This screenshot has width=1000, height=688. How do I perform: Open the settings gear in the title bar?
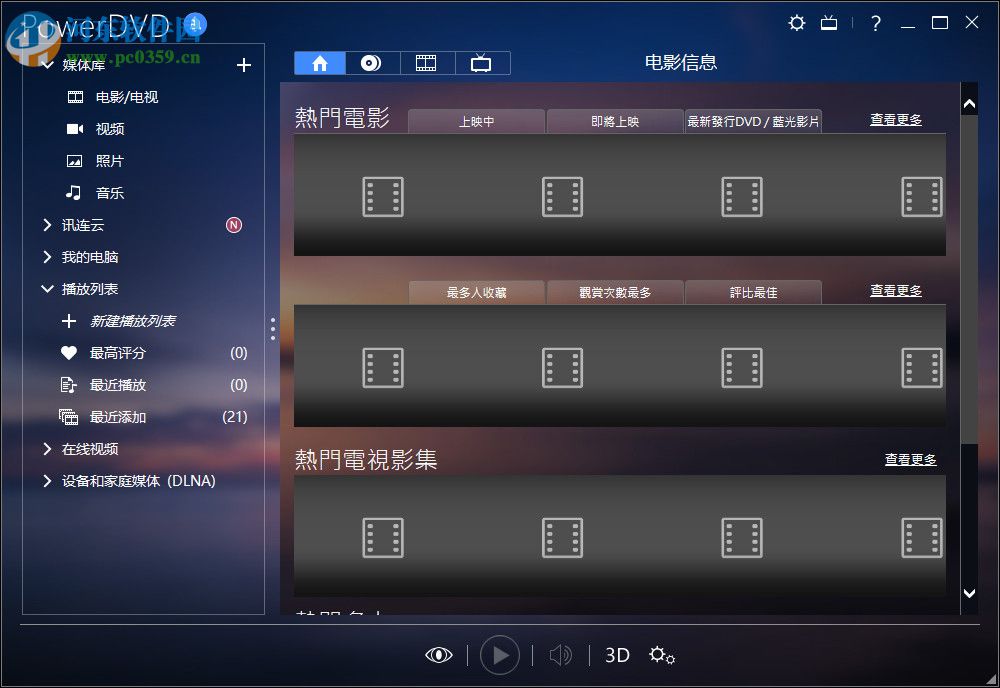pyautogui.click(x=796, y=22)
